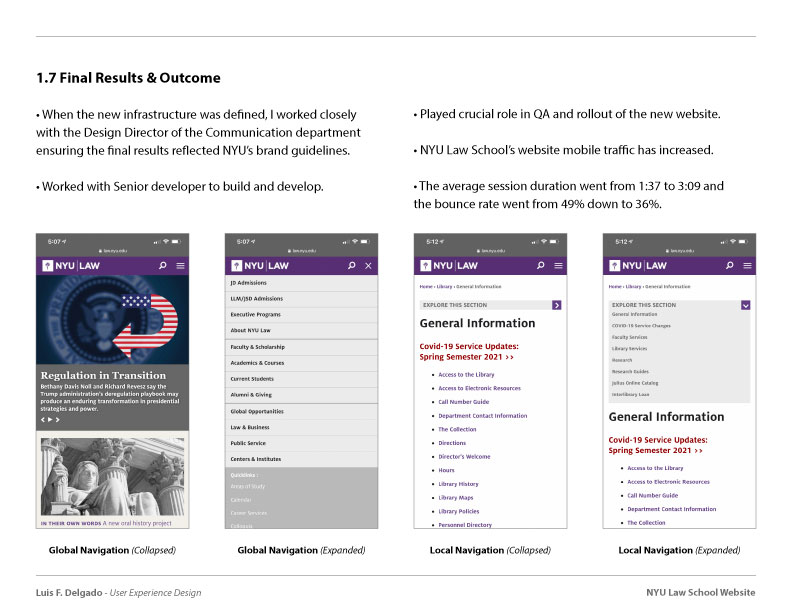The height and width of the screenshot is (612, 792).
Task: Open hamburger menu in Global Navigation Collapsed phone
Action: pos(180,266)
